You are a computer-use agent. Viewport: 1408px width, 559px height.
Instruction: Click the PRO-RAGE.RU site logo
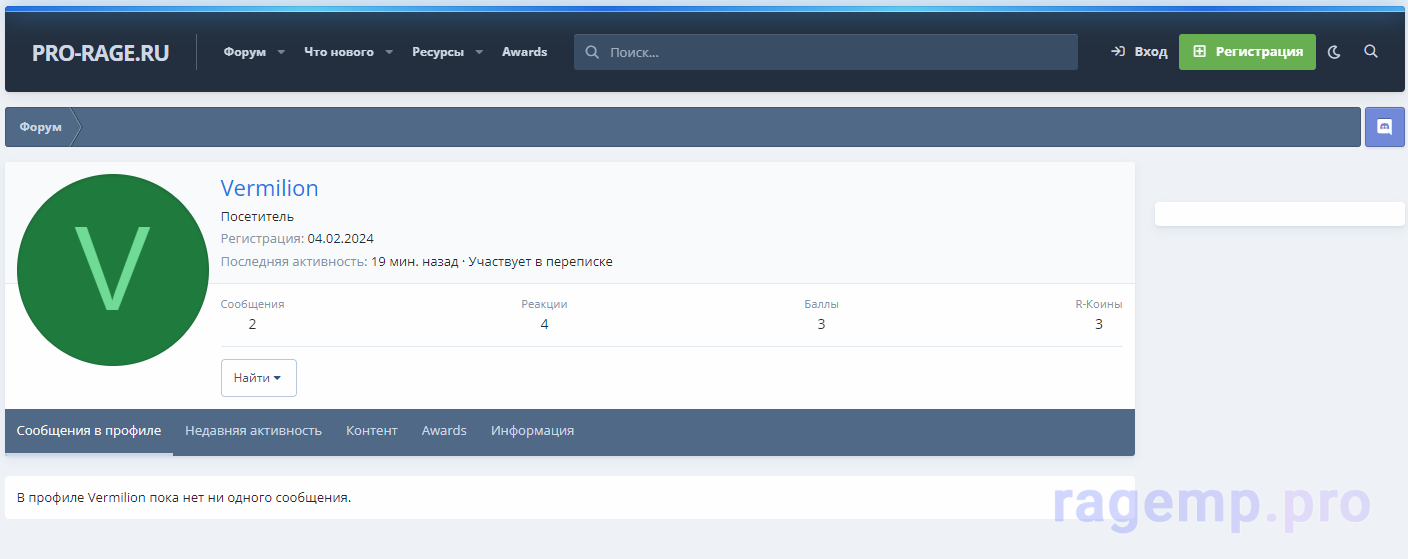pyautogui.click(x=100, y=53)
